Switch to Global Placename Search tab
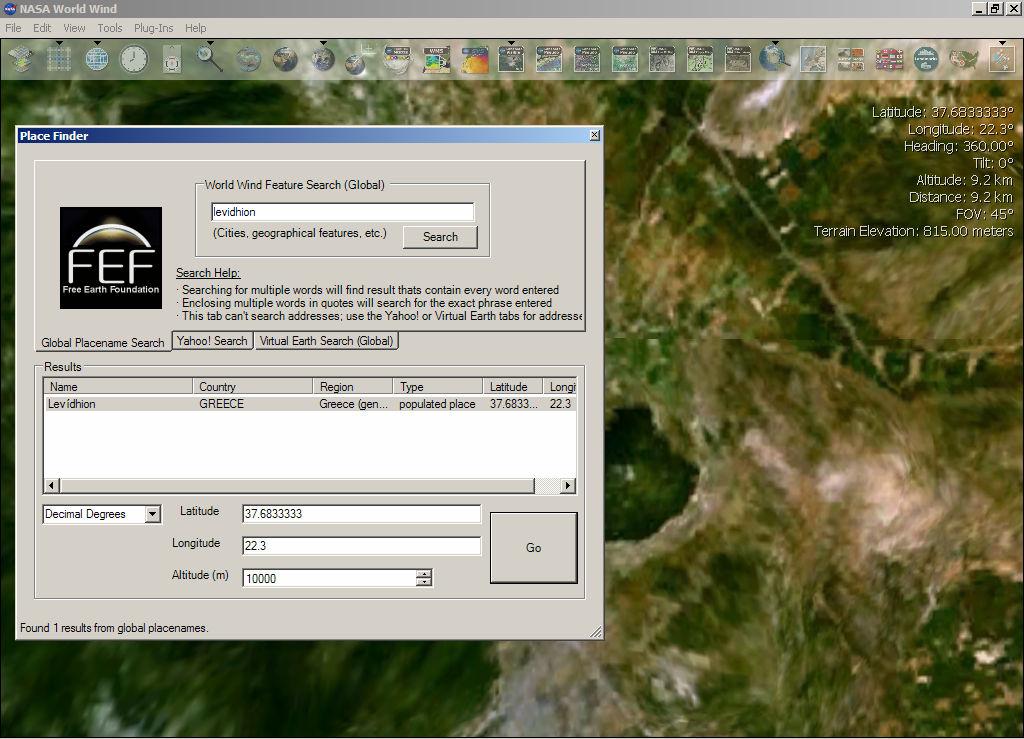 tap(103, 342)
